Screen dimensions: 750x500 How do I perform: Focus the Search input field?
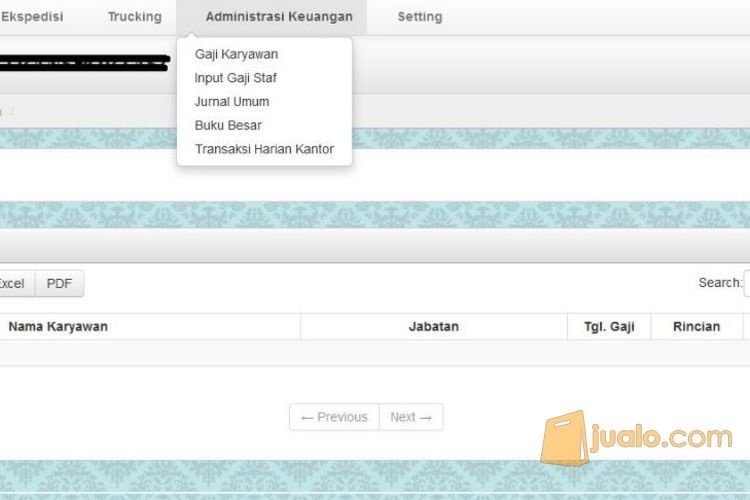tap(747, 283)
